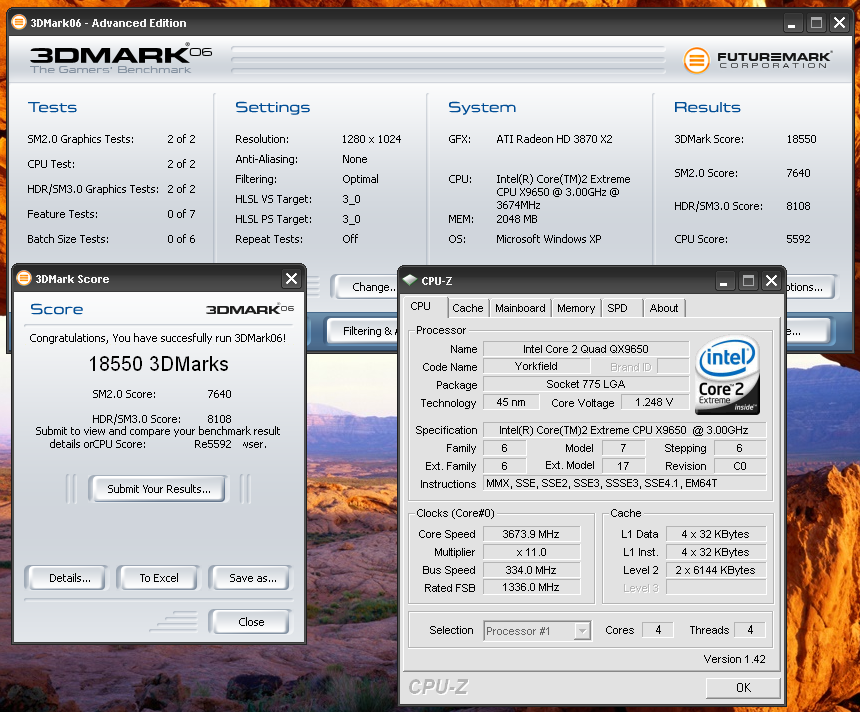
Task: Click the Instructions field in CPU-Z
Action: (624, 483)
